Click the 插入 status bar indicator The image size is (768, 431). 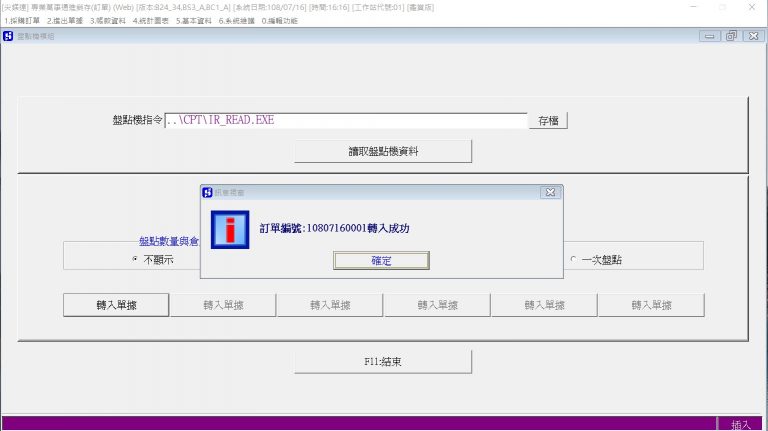(741, 425)
